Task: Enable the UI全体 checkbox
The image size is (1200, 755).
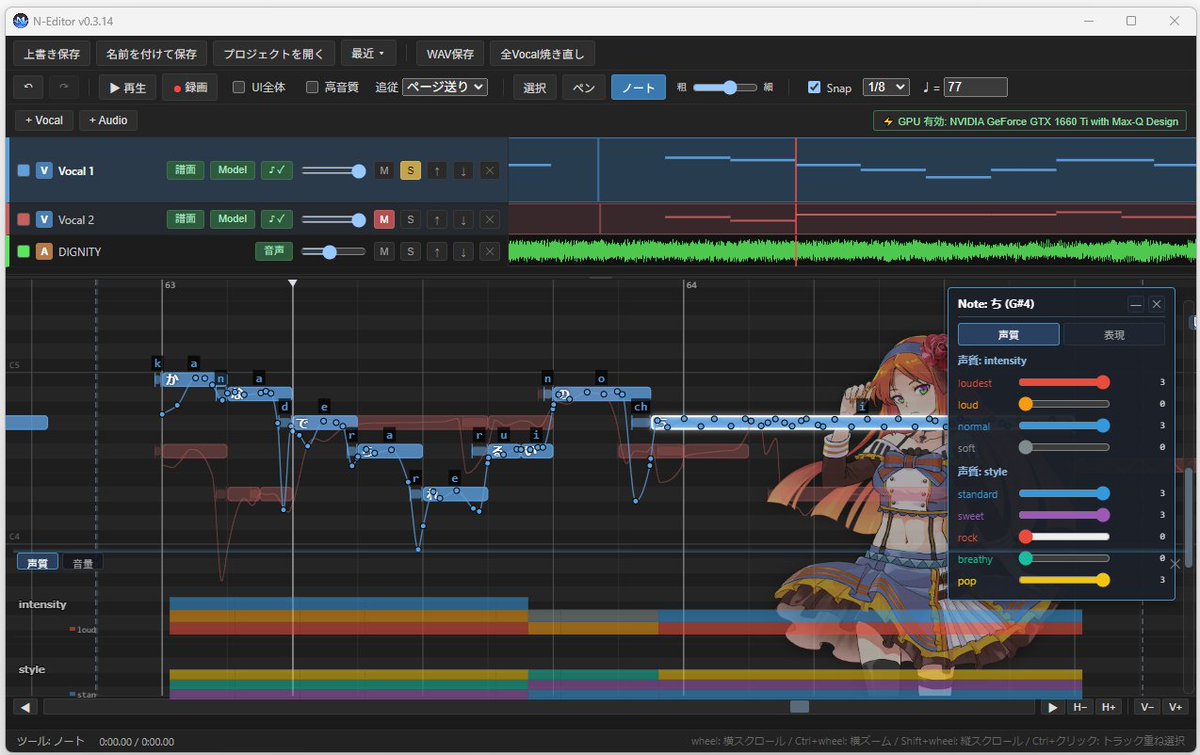Action: (239, 87)
